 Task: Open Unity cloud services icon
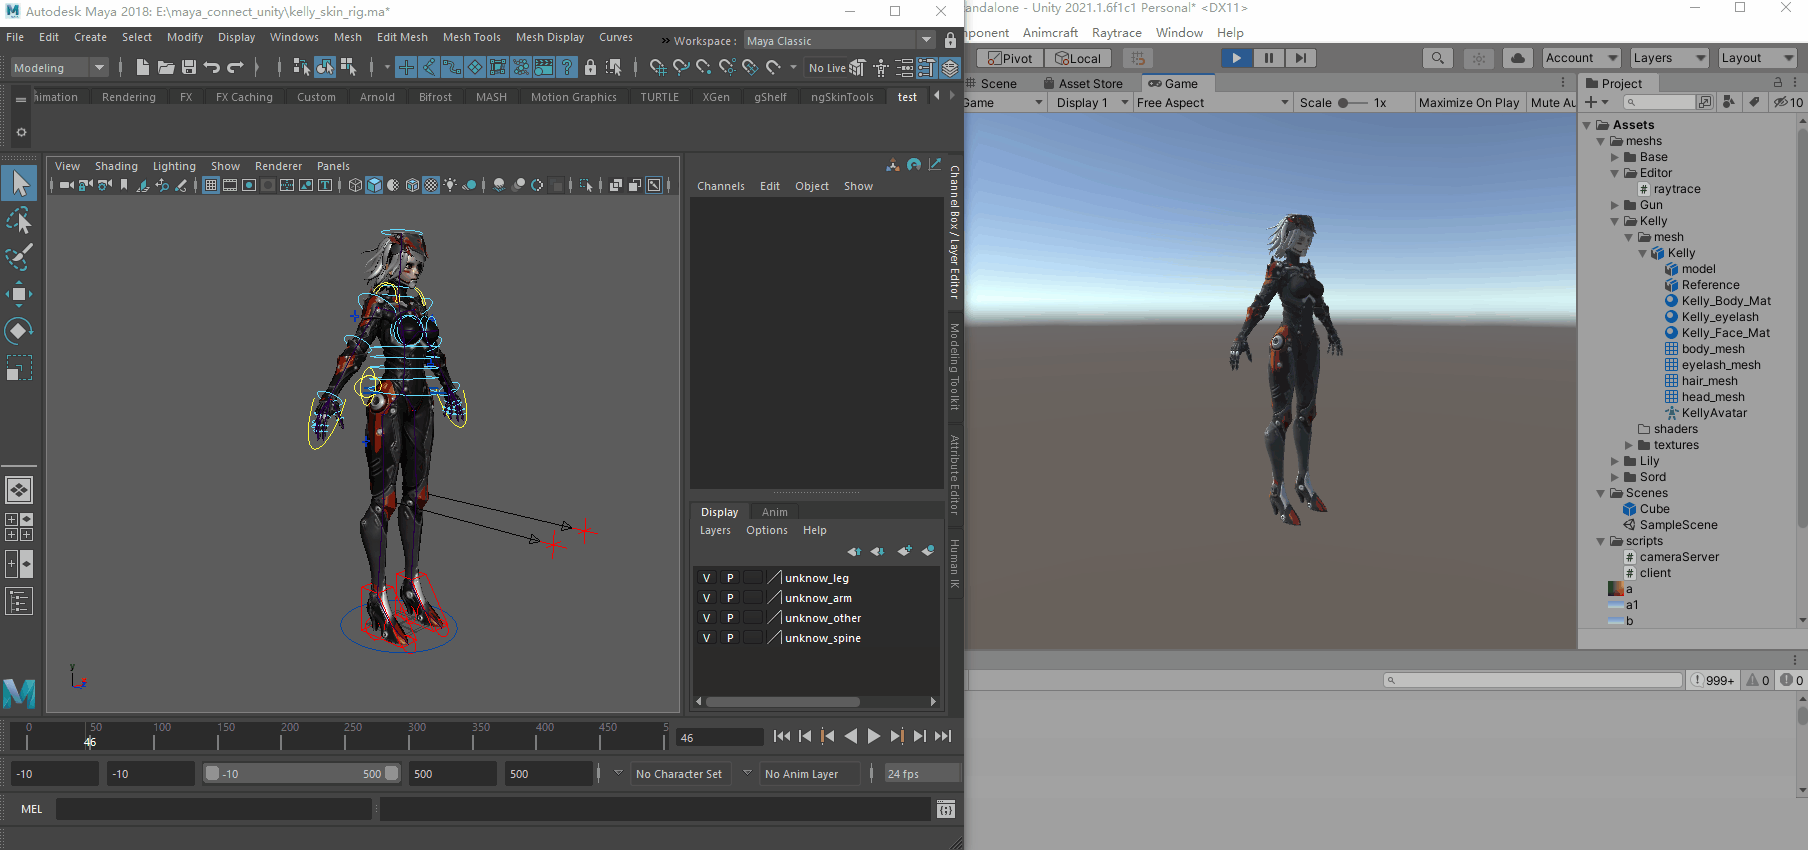pos(1517,58)
